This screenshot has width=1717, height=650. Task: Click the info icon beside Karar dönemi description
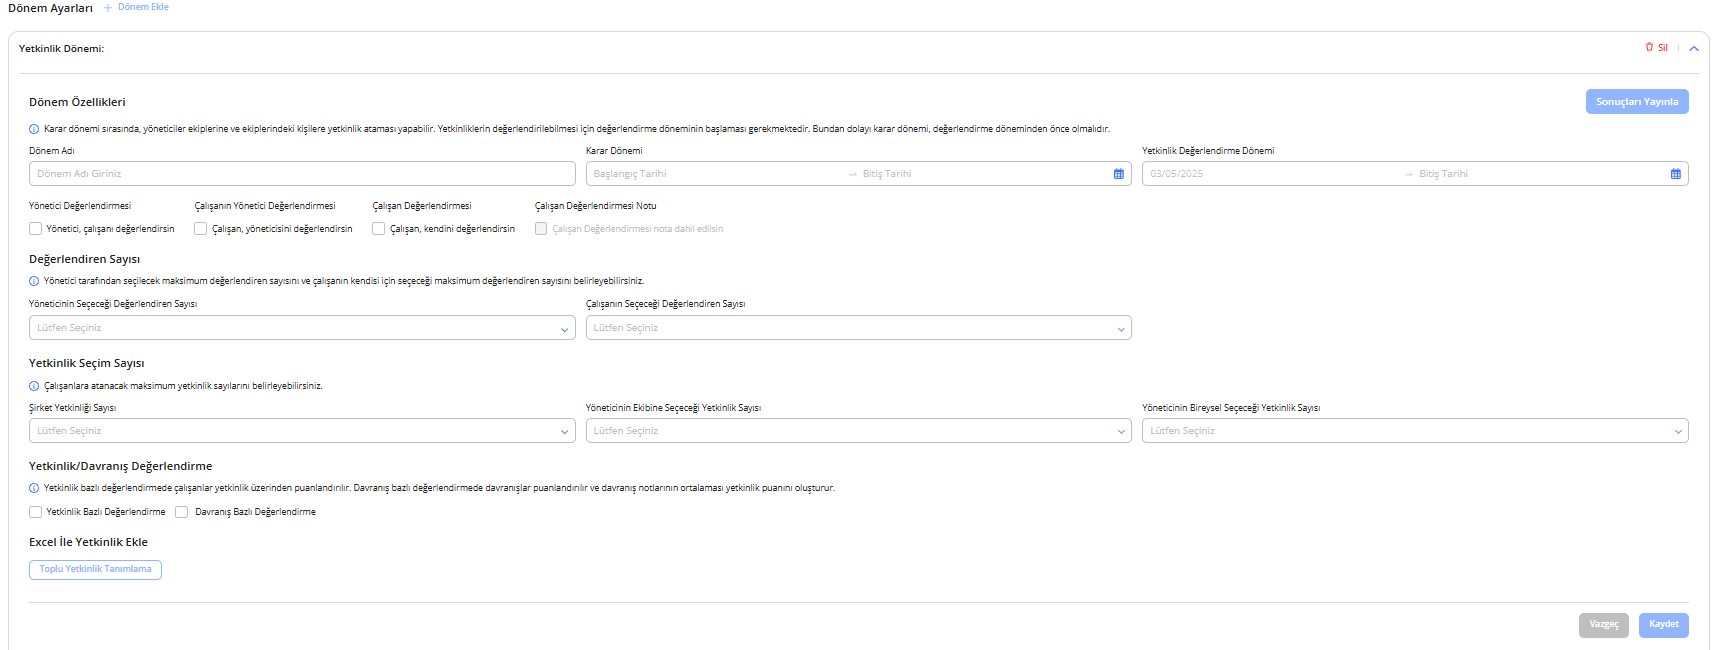point(34,129)
